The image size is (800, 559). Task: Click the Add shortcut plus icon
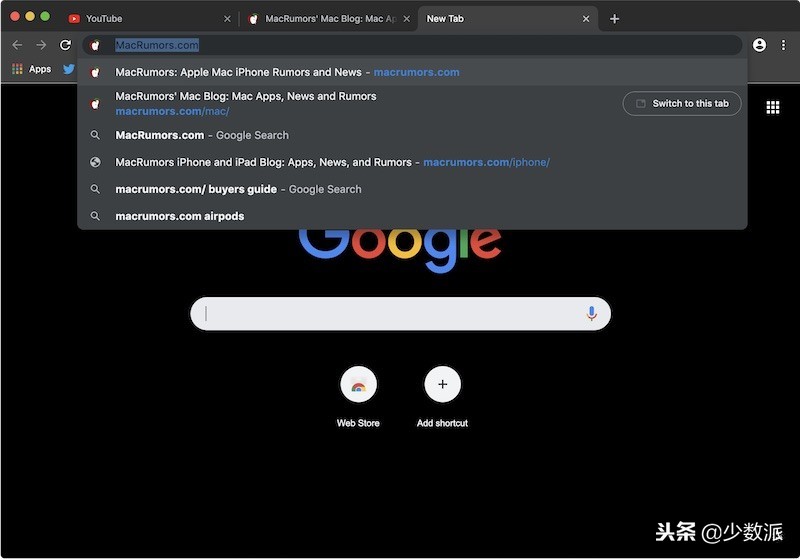(442, 384)
